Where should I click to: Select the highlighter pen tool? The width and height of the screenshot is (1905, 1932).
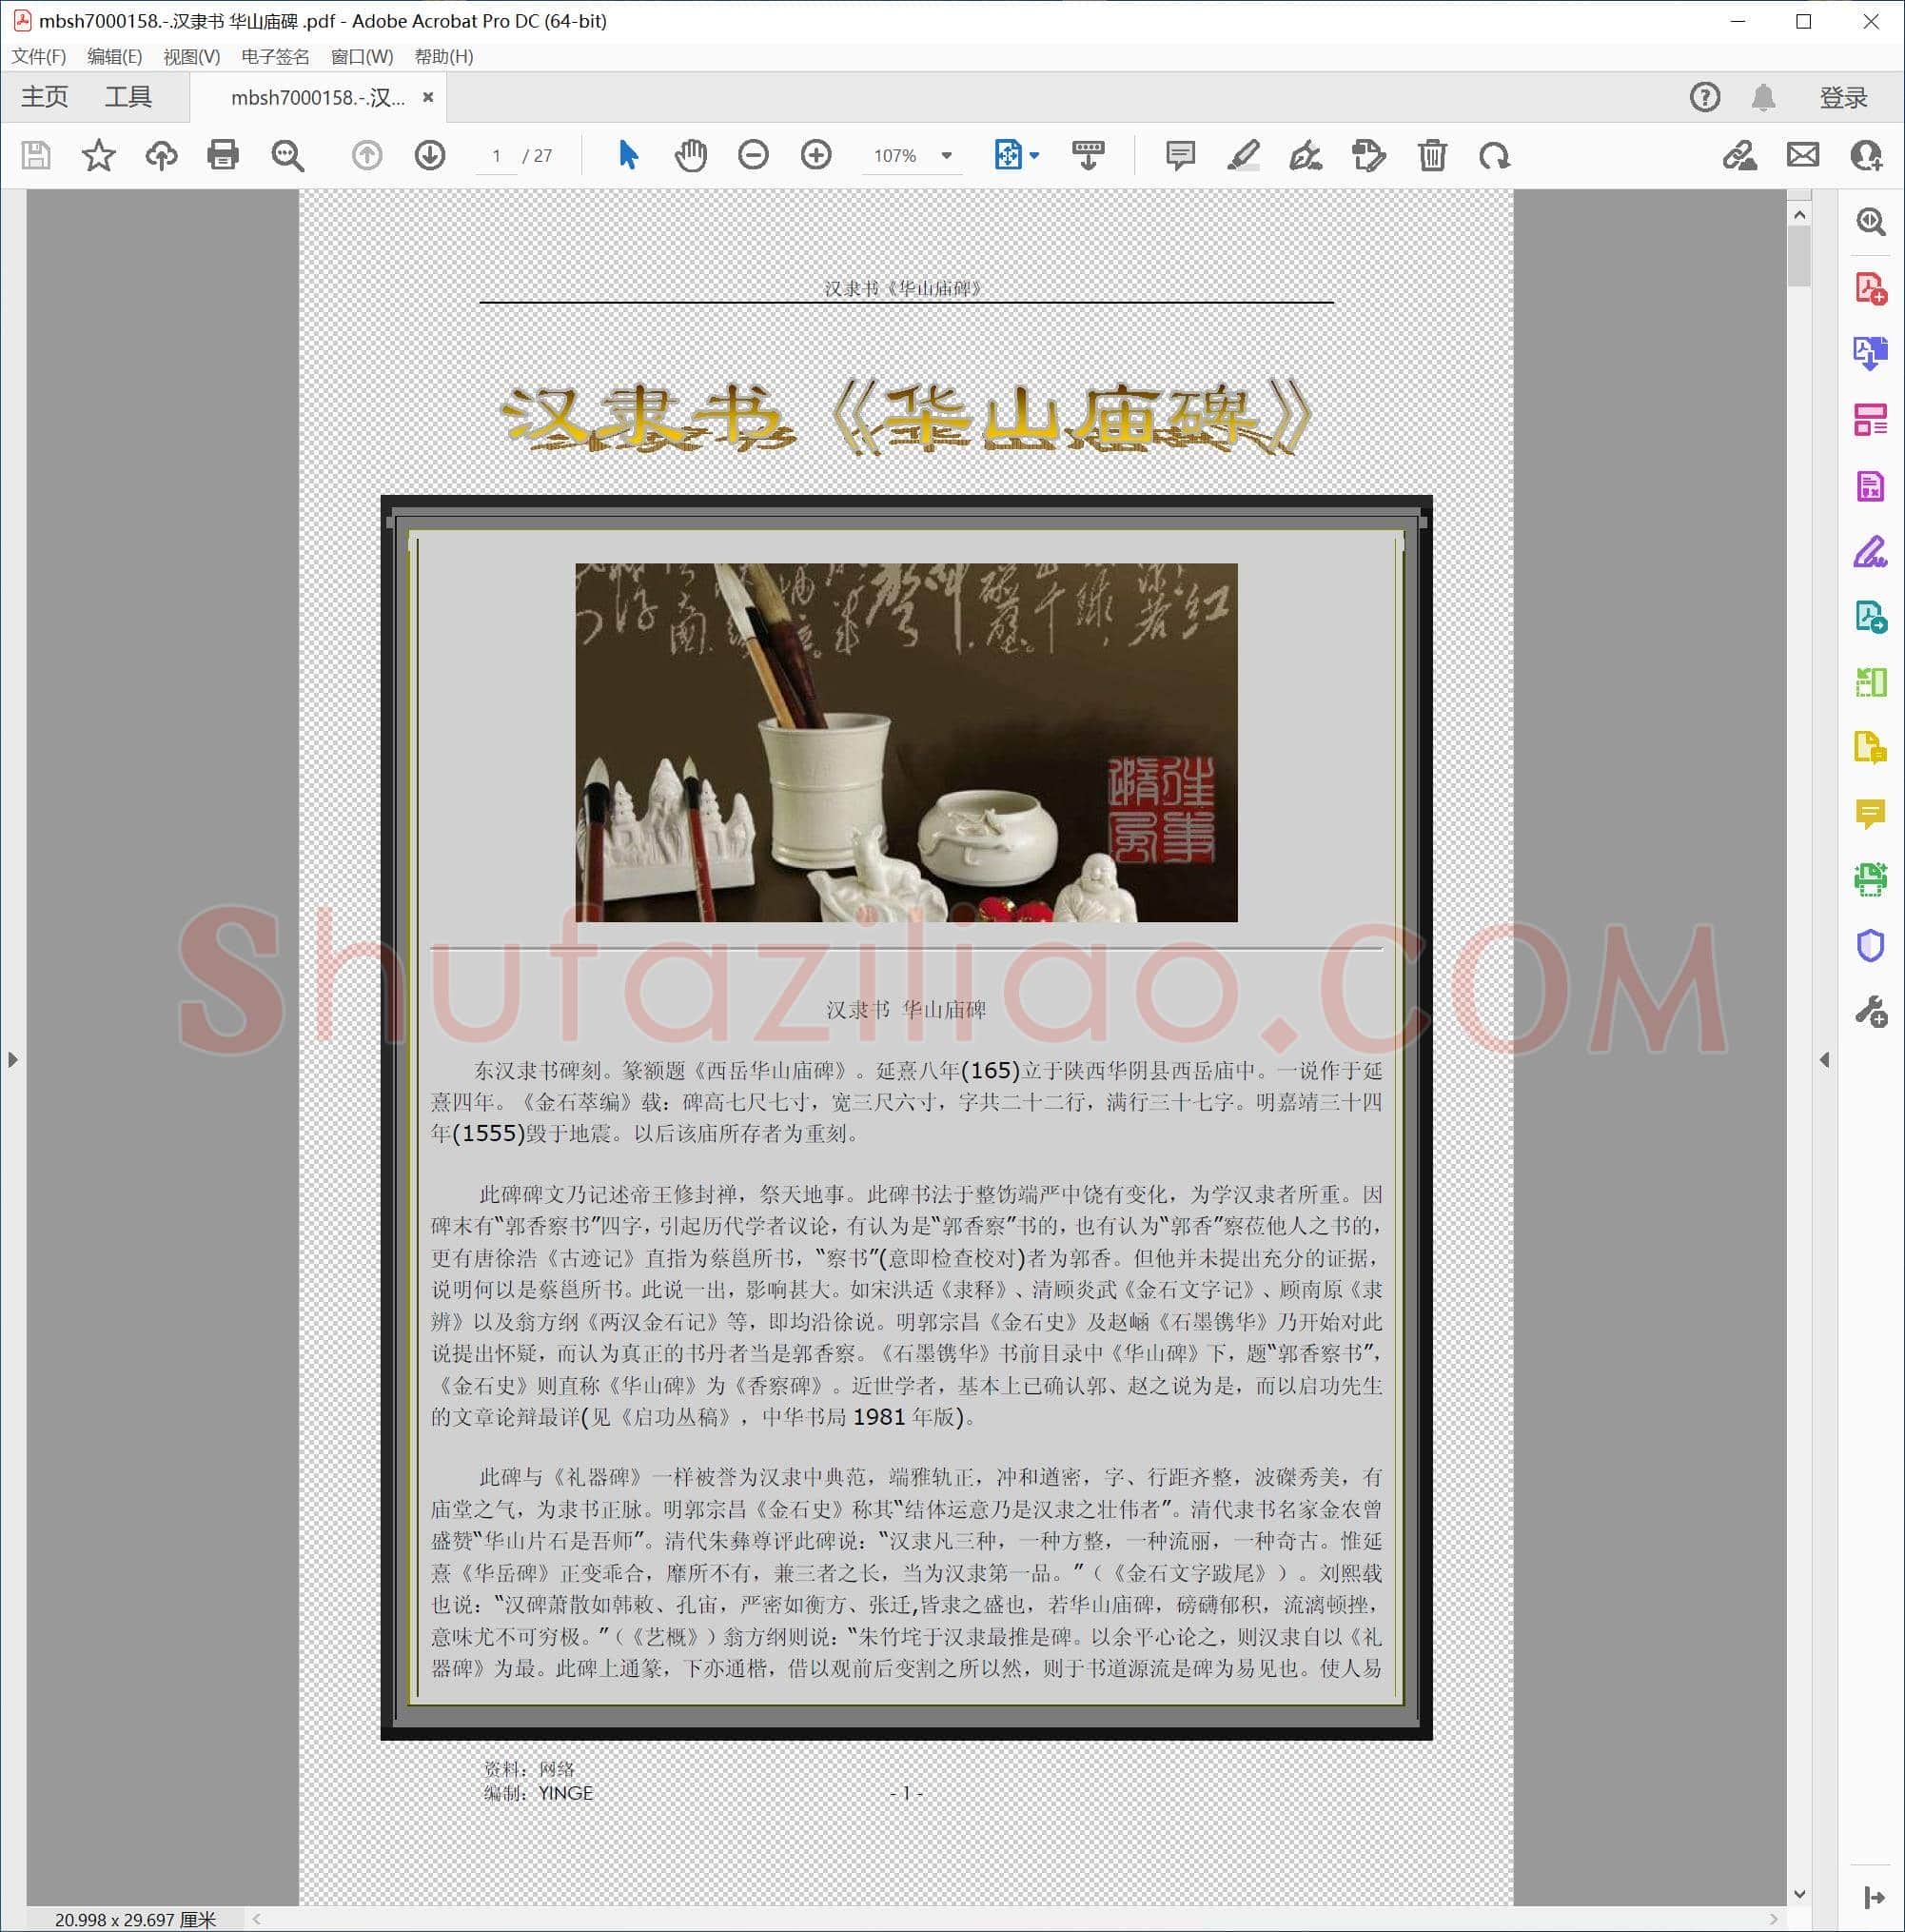click(1243, 155)
